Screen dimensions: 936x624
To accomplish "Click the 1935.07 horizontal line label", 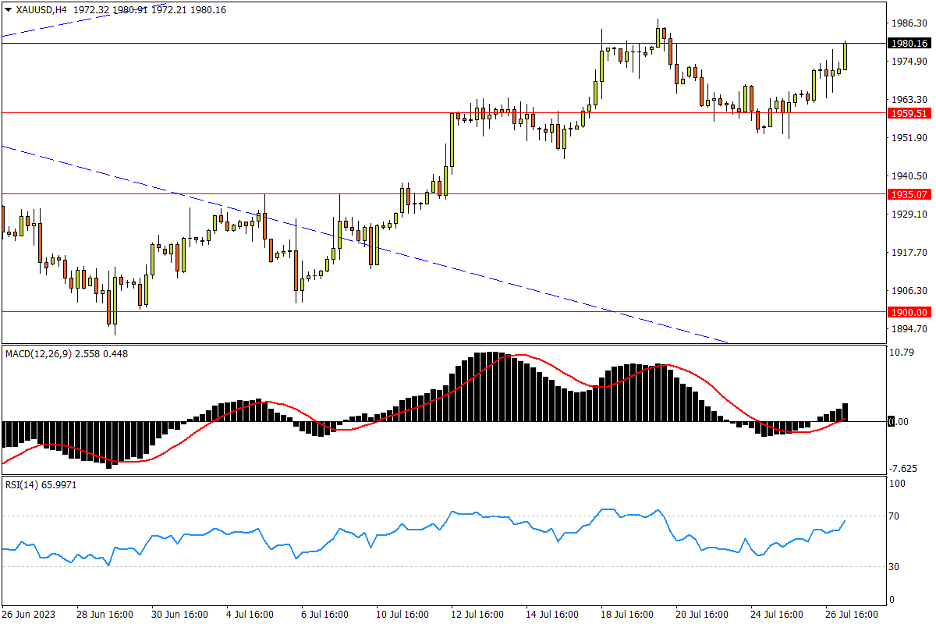I will pyautogui.click(x=911, y=193).
